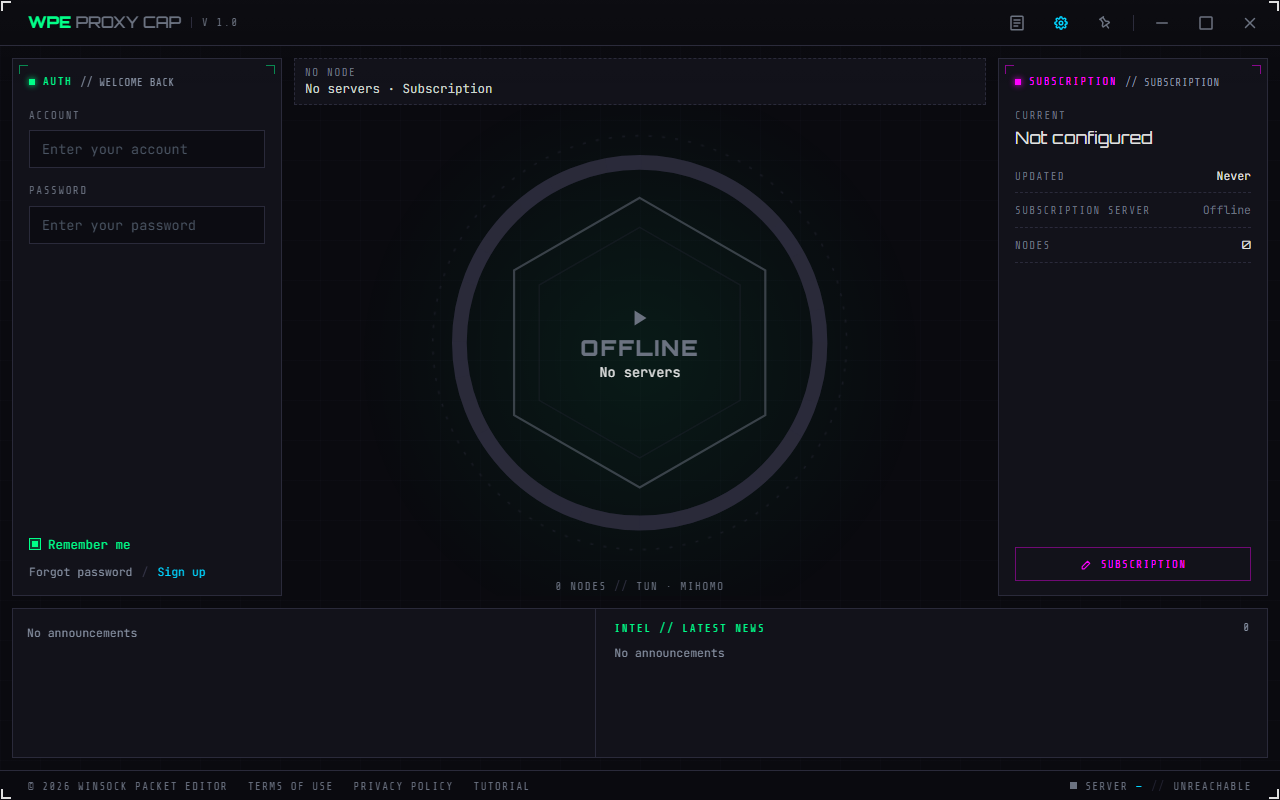1280x800 pixels.
Task: Open the Tutorial footer link
Action: pos(501,786)
